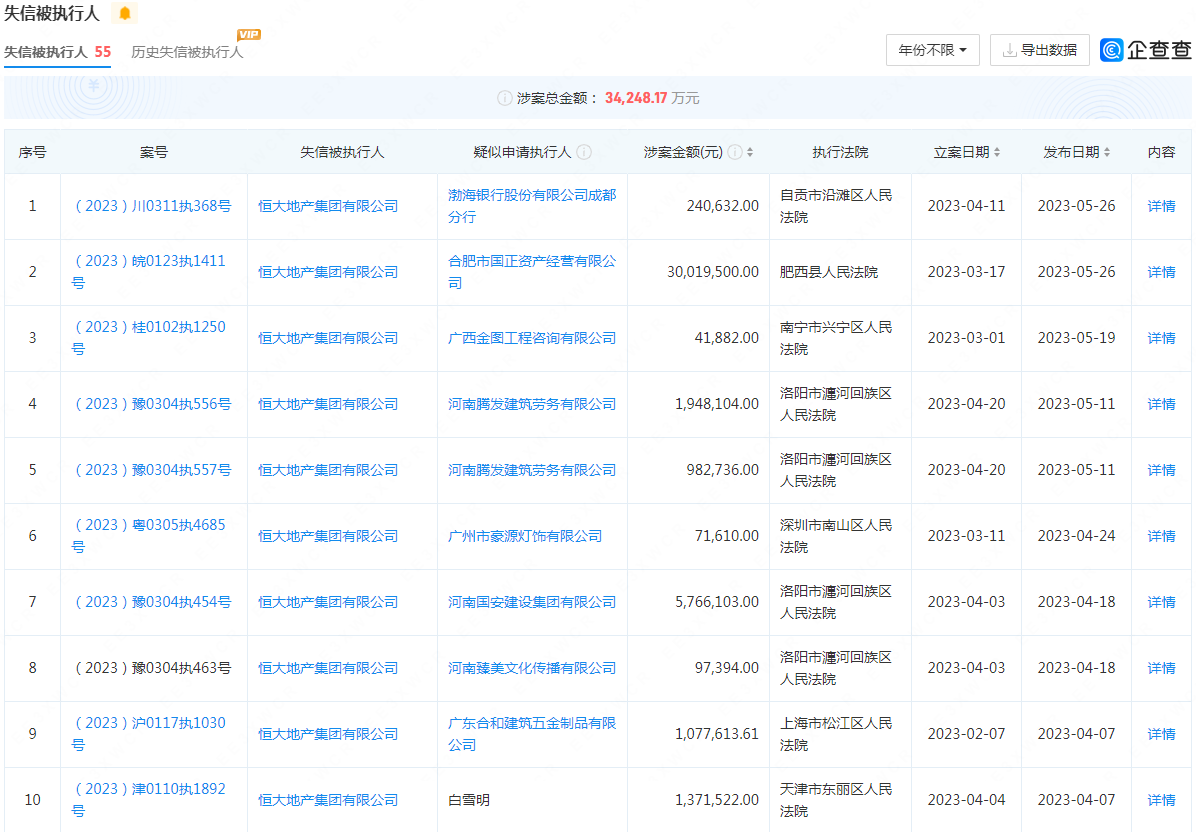Click the 企查查 logo

click(x=1146, y=50)
